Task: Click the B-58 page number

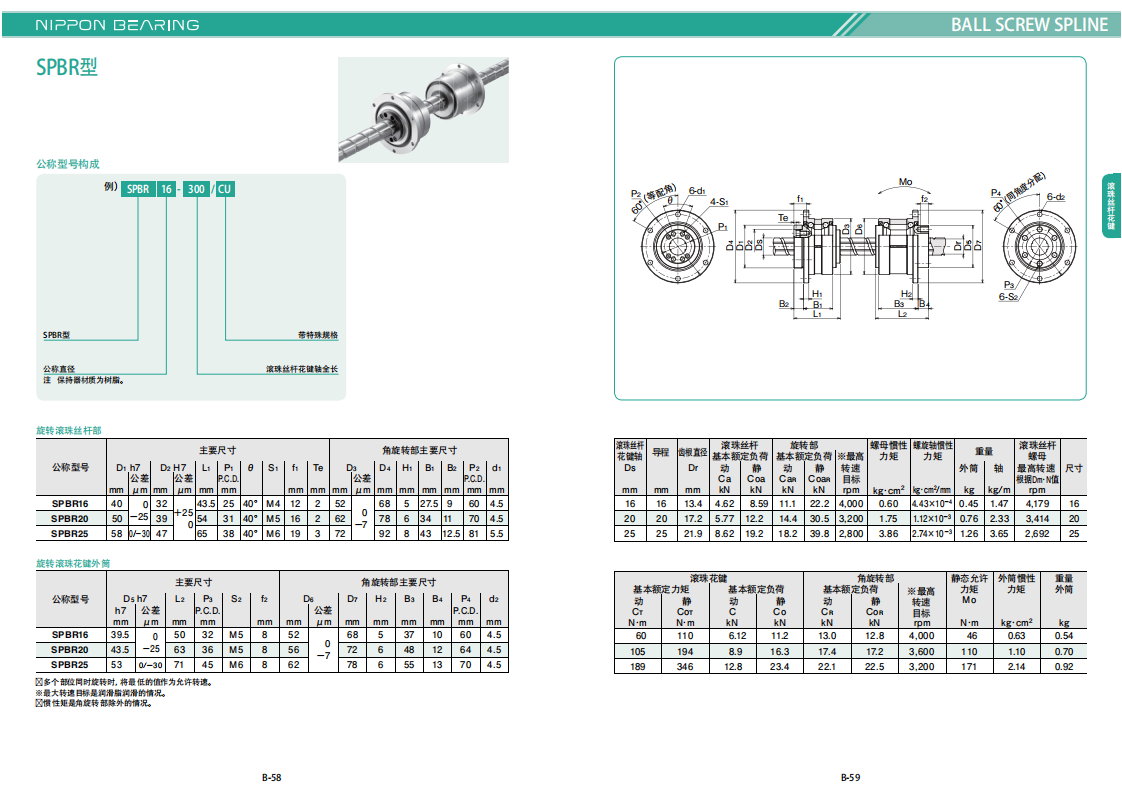Action: click(271, 777)
